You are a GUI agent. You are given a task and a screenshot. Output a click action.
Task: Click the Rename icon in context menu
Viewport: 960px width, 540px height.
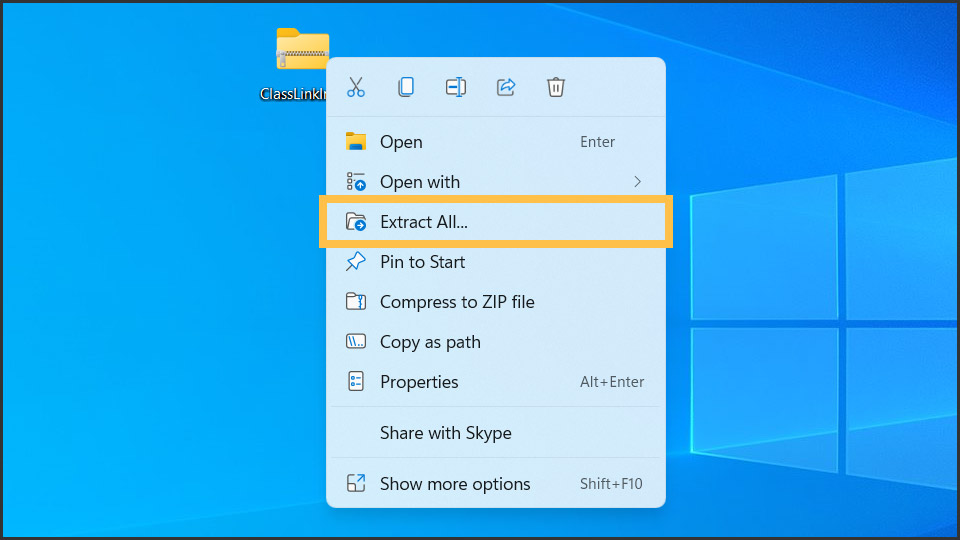click(456, 87)
